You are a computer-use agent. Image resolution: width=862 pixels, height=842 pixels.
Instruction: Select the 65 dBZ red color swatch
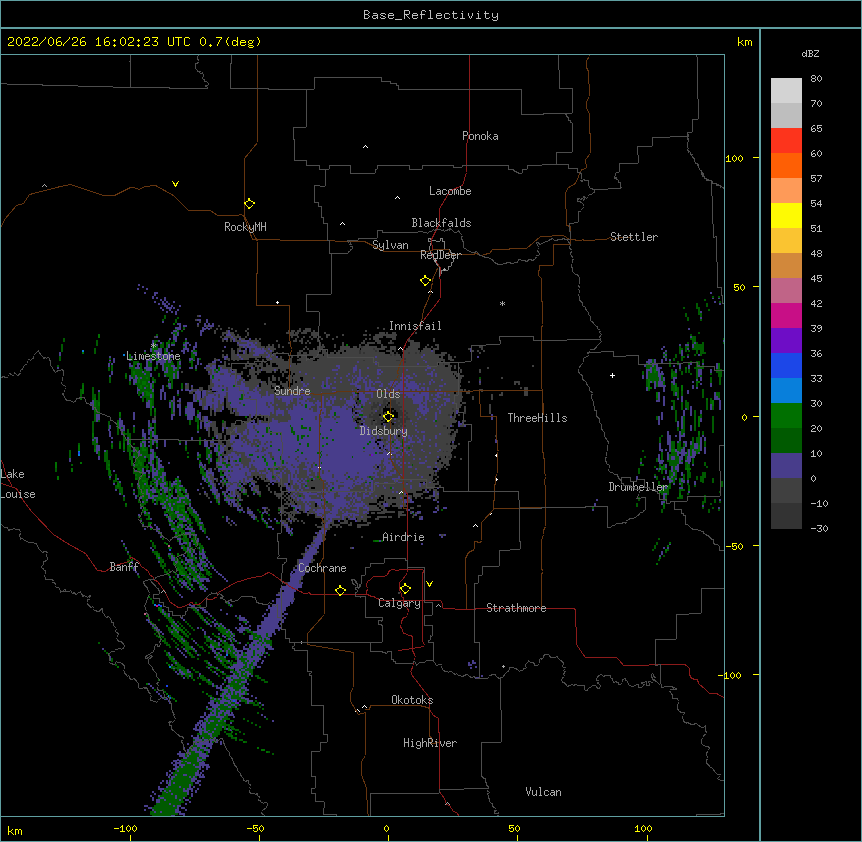coord(786,140)
